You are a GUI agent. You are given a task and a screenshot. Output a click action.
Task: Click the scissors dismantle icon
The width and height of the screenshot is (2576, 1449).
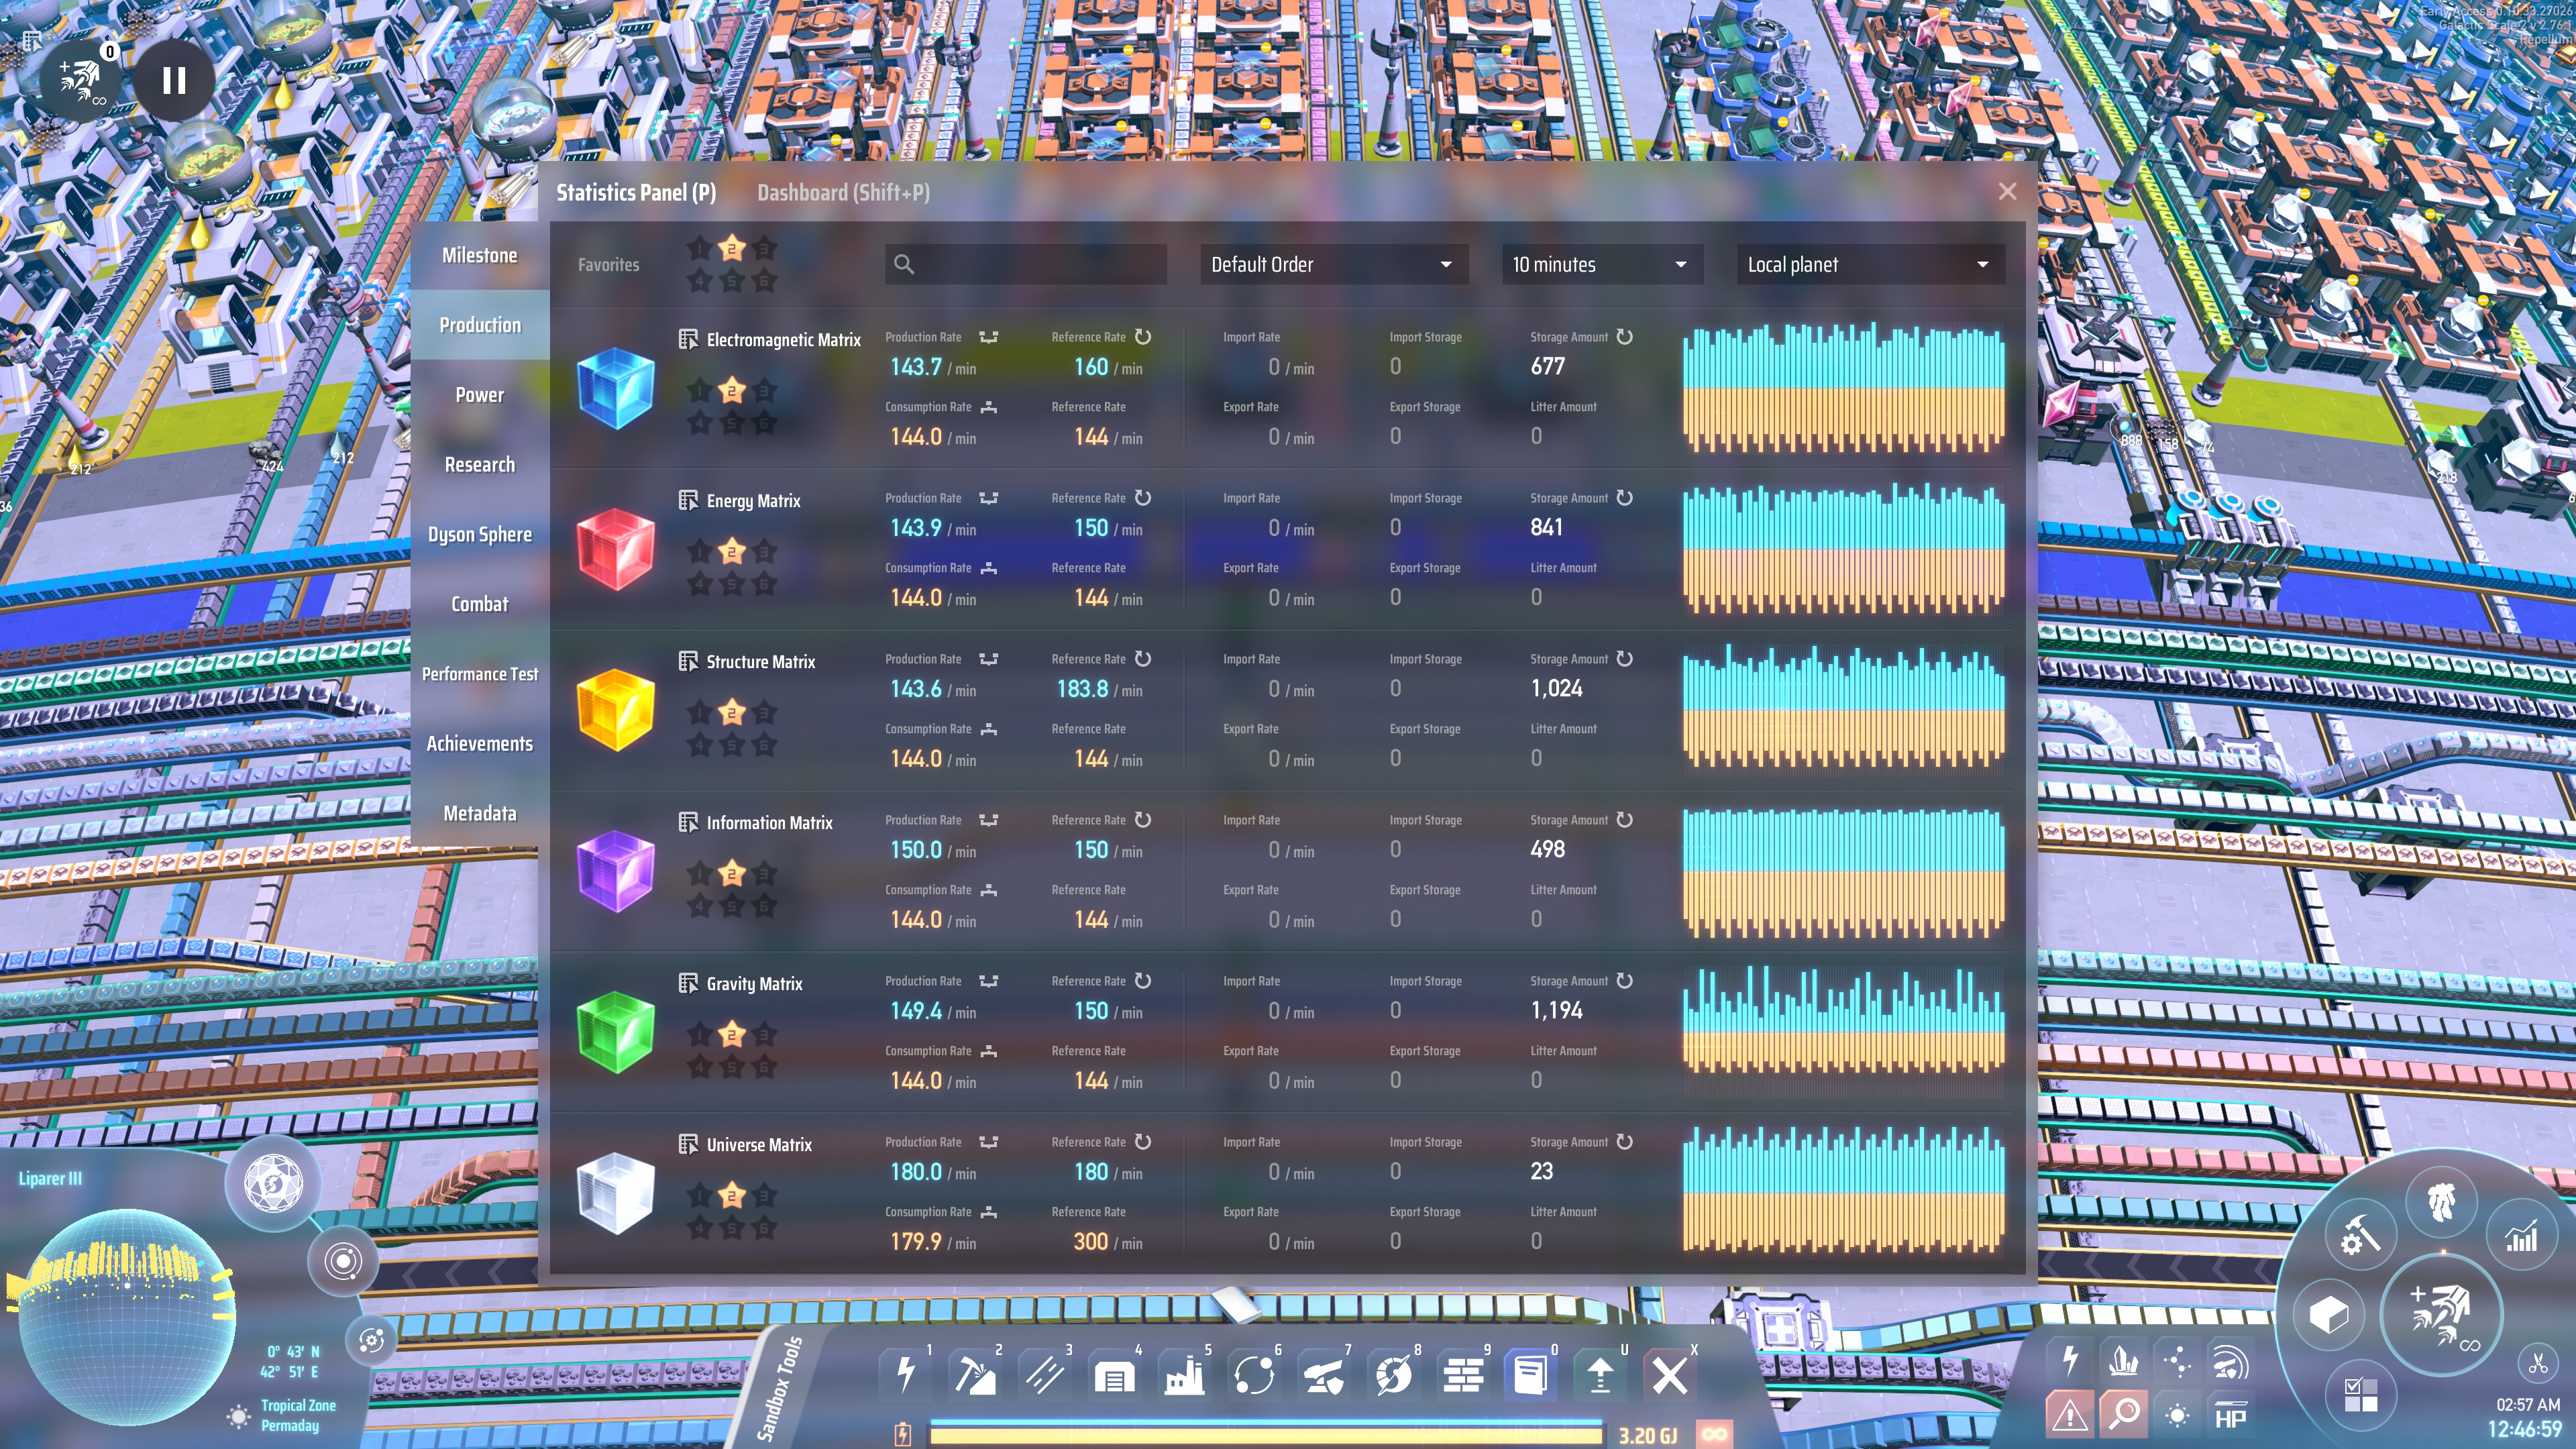coord(2537,1363)
